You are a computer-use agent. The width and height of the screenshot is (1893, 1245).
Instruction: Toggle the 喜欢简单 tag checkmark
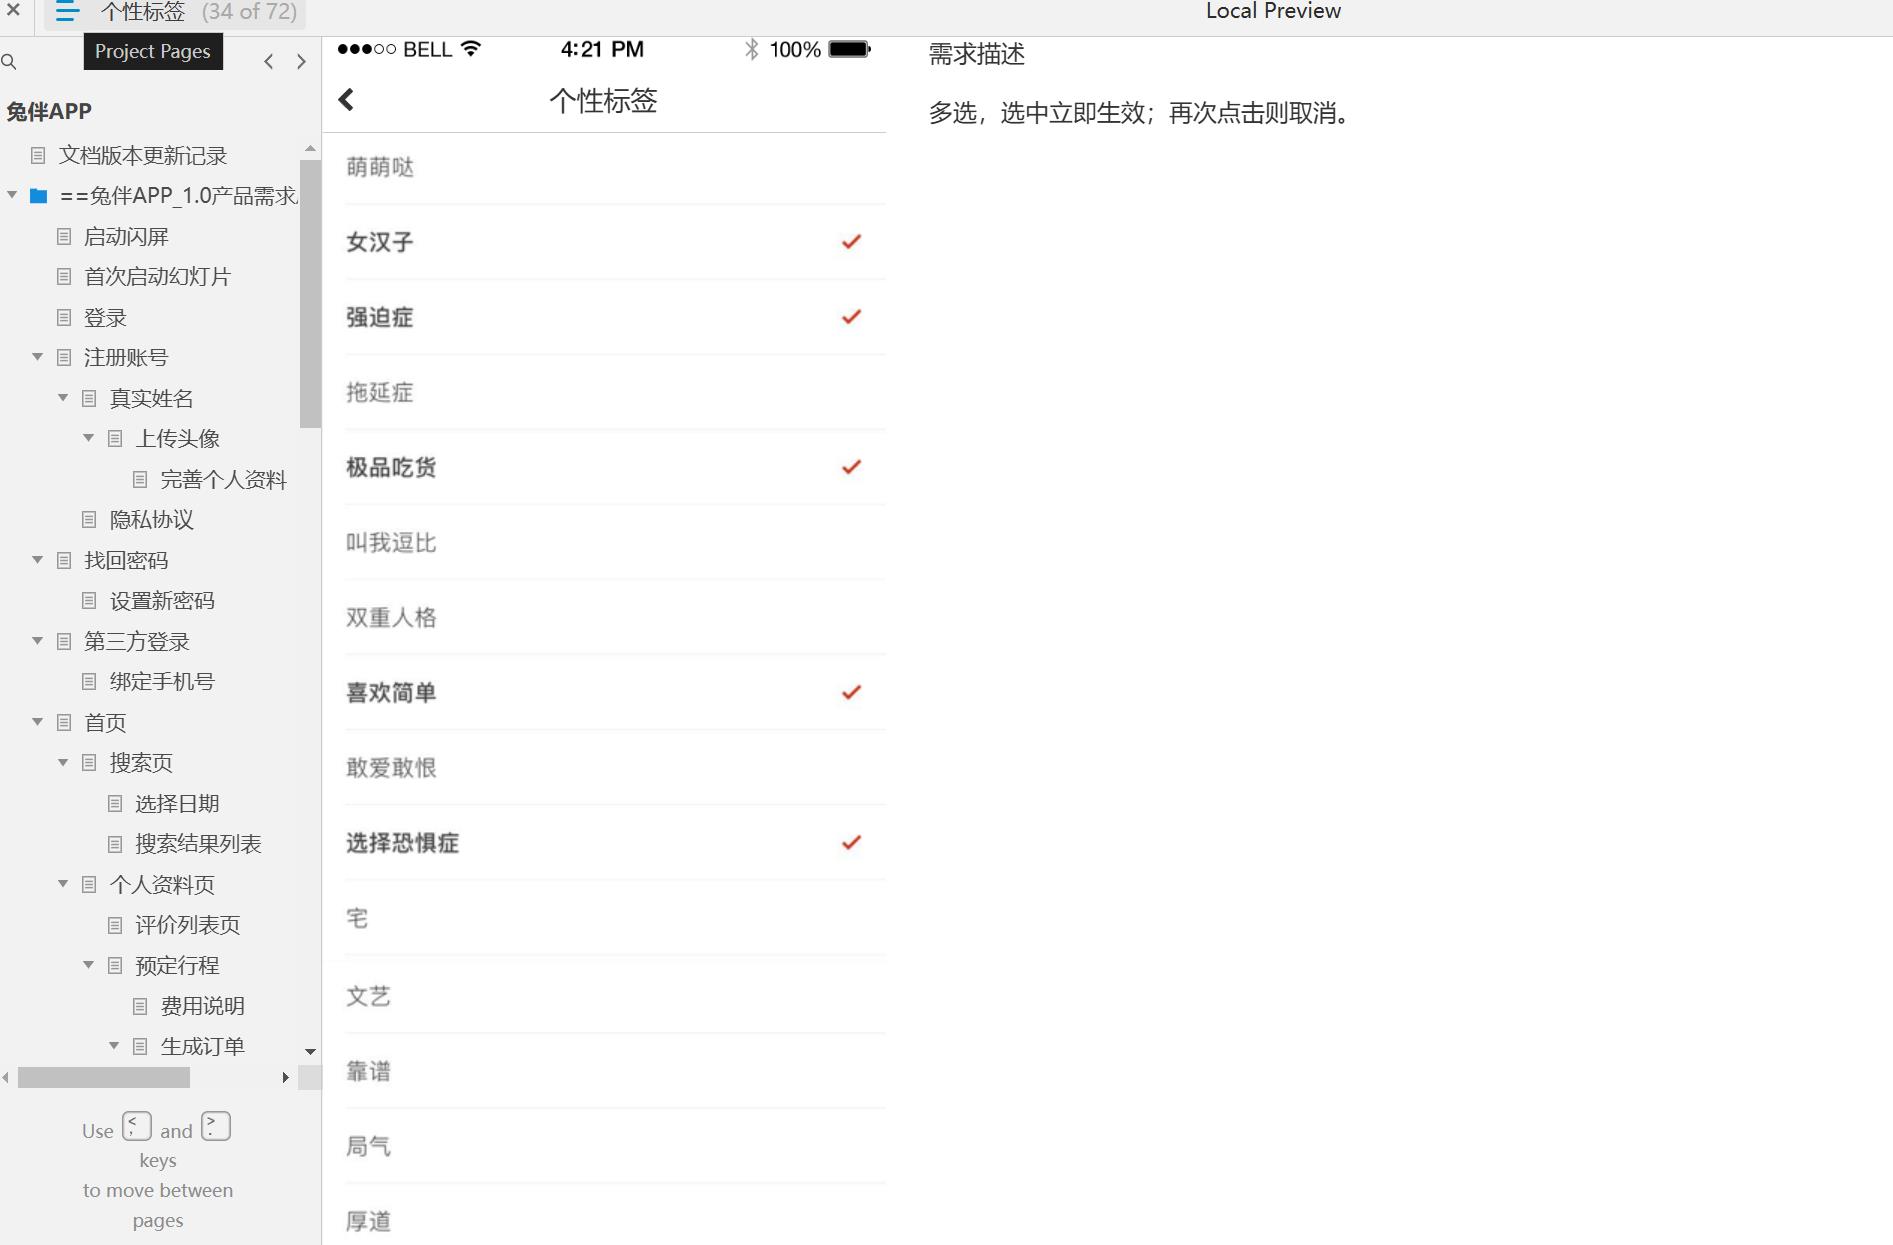(x=851, y=692)
